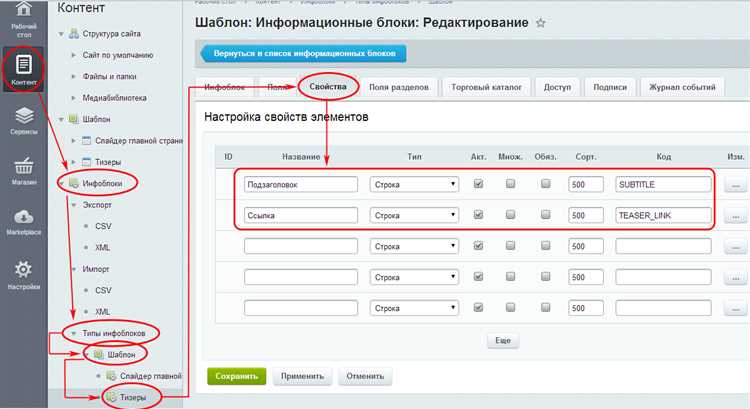Open type dropdown for Ссылка property
Screen dimensions: 750x409
(x=414, y=216)
